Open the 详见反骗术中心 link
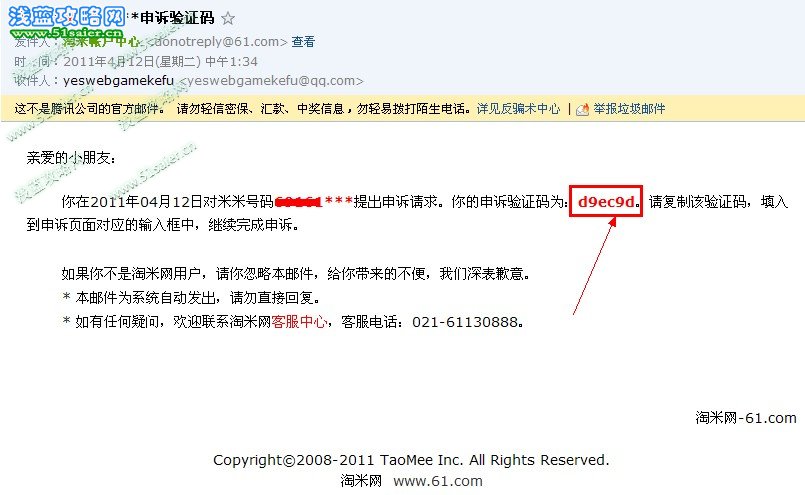The height and width of the screenshot is (495, 805). [519, 109]
